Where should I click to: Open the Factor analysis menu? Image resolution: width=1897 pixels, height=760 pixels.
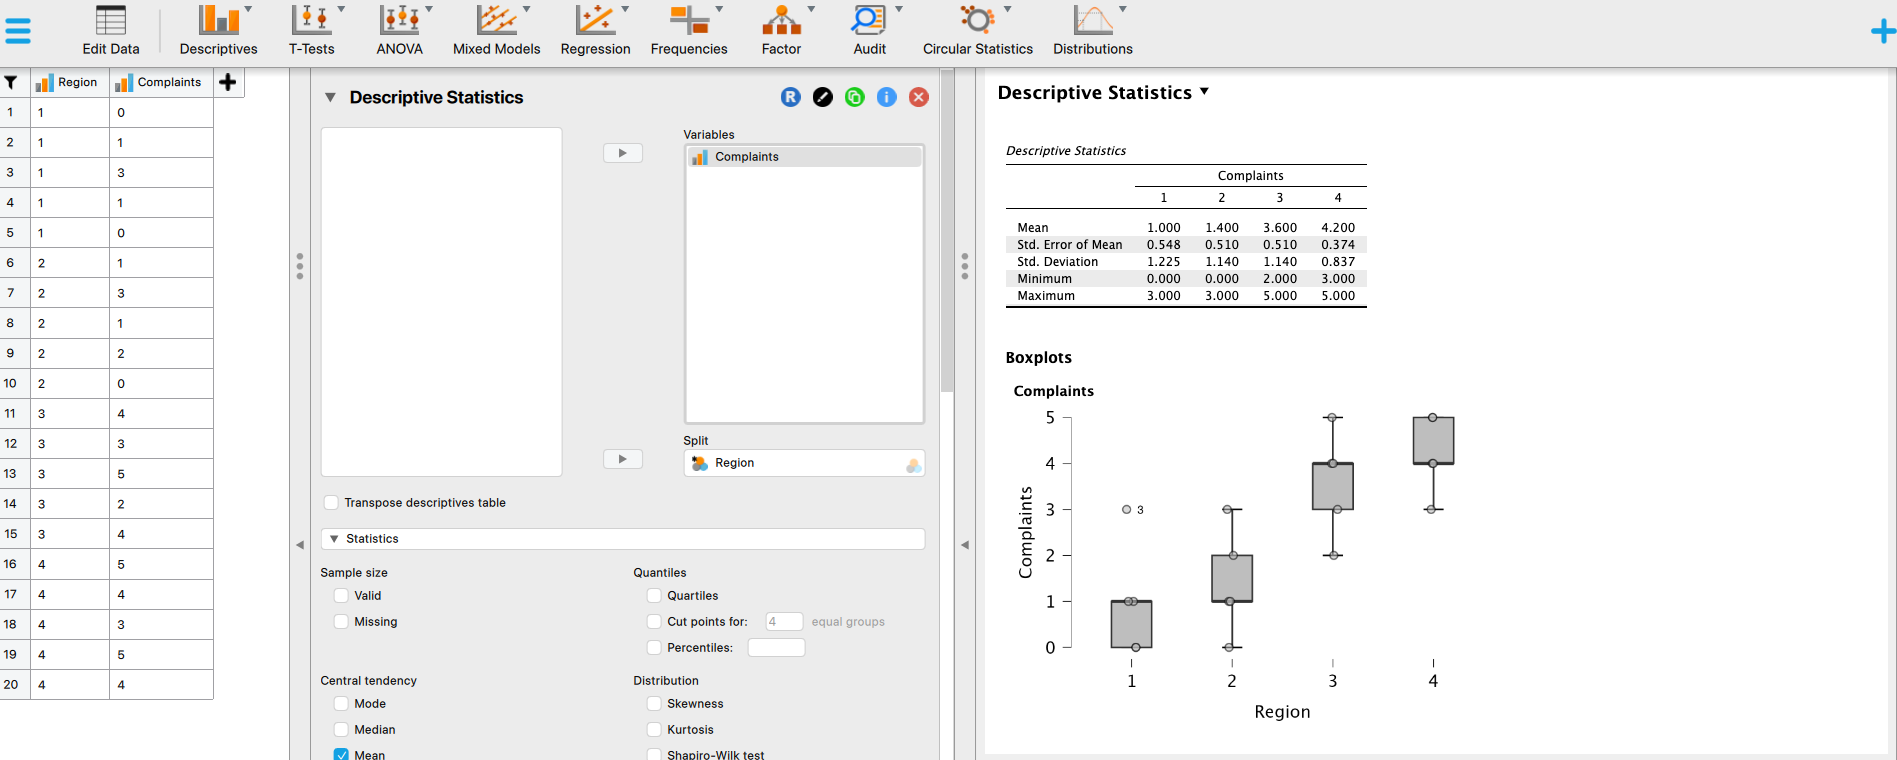coord(782,31)
